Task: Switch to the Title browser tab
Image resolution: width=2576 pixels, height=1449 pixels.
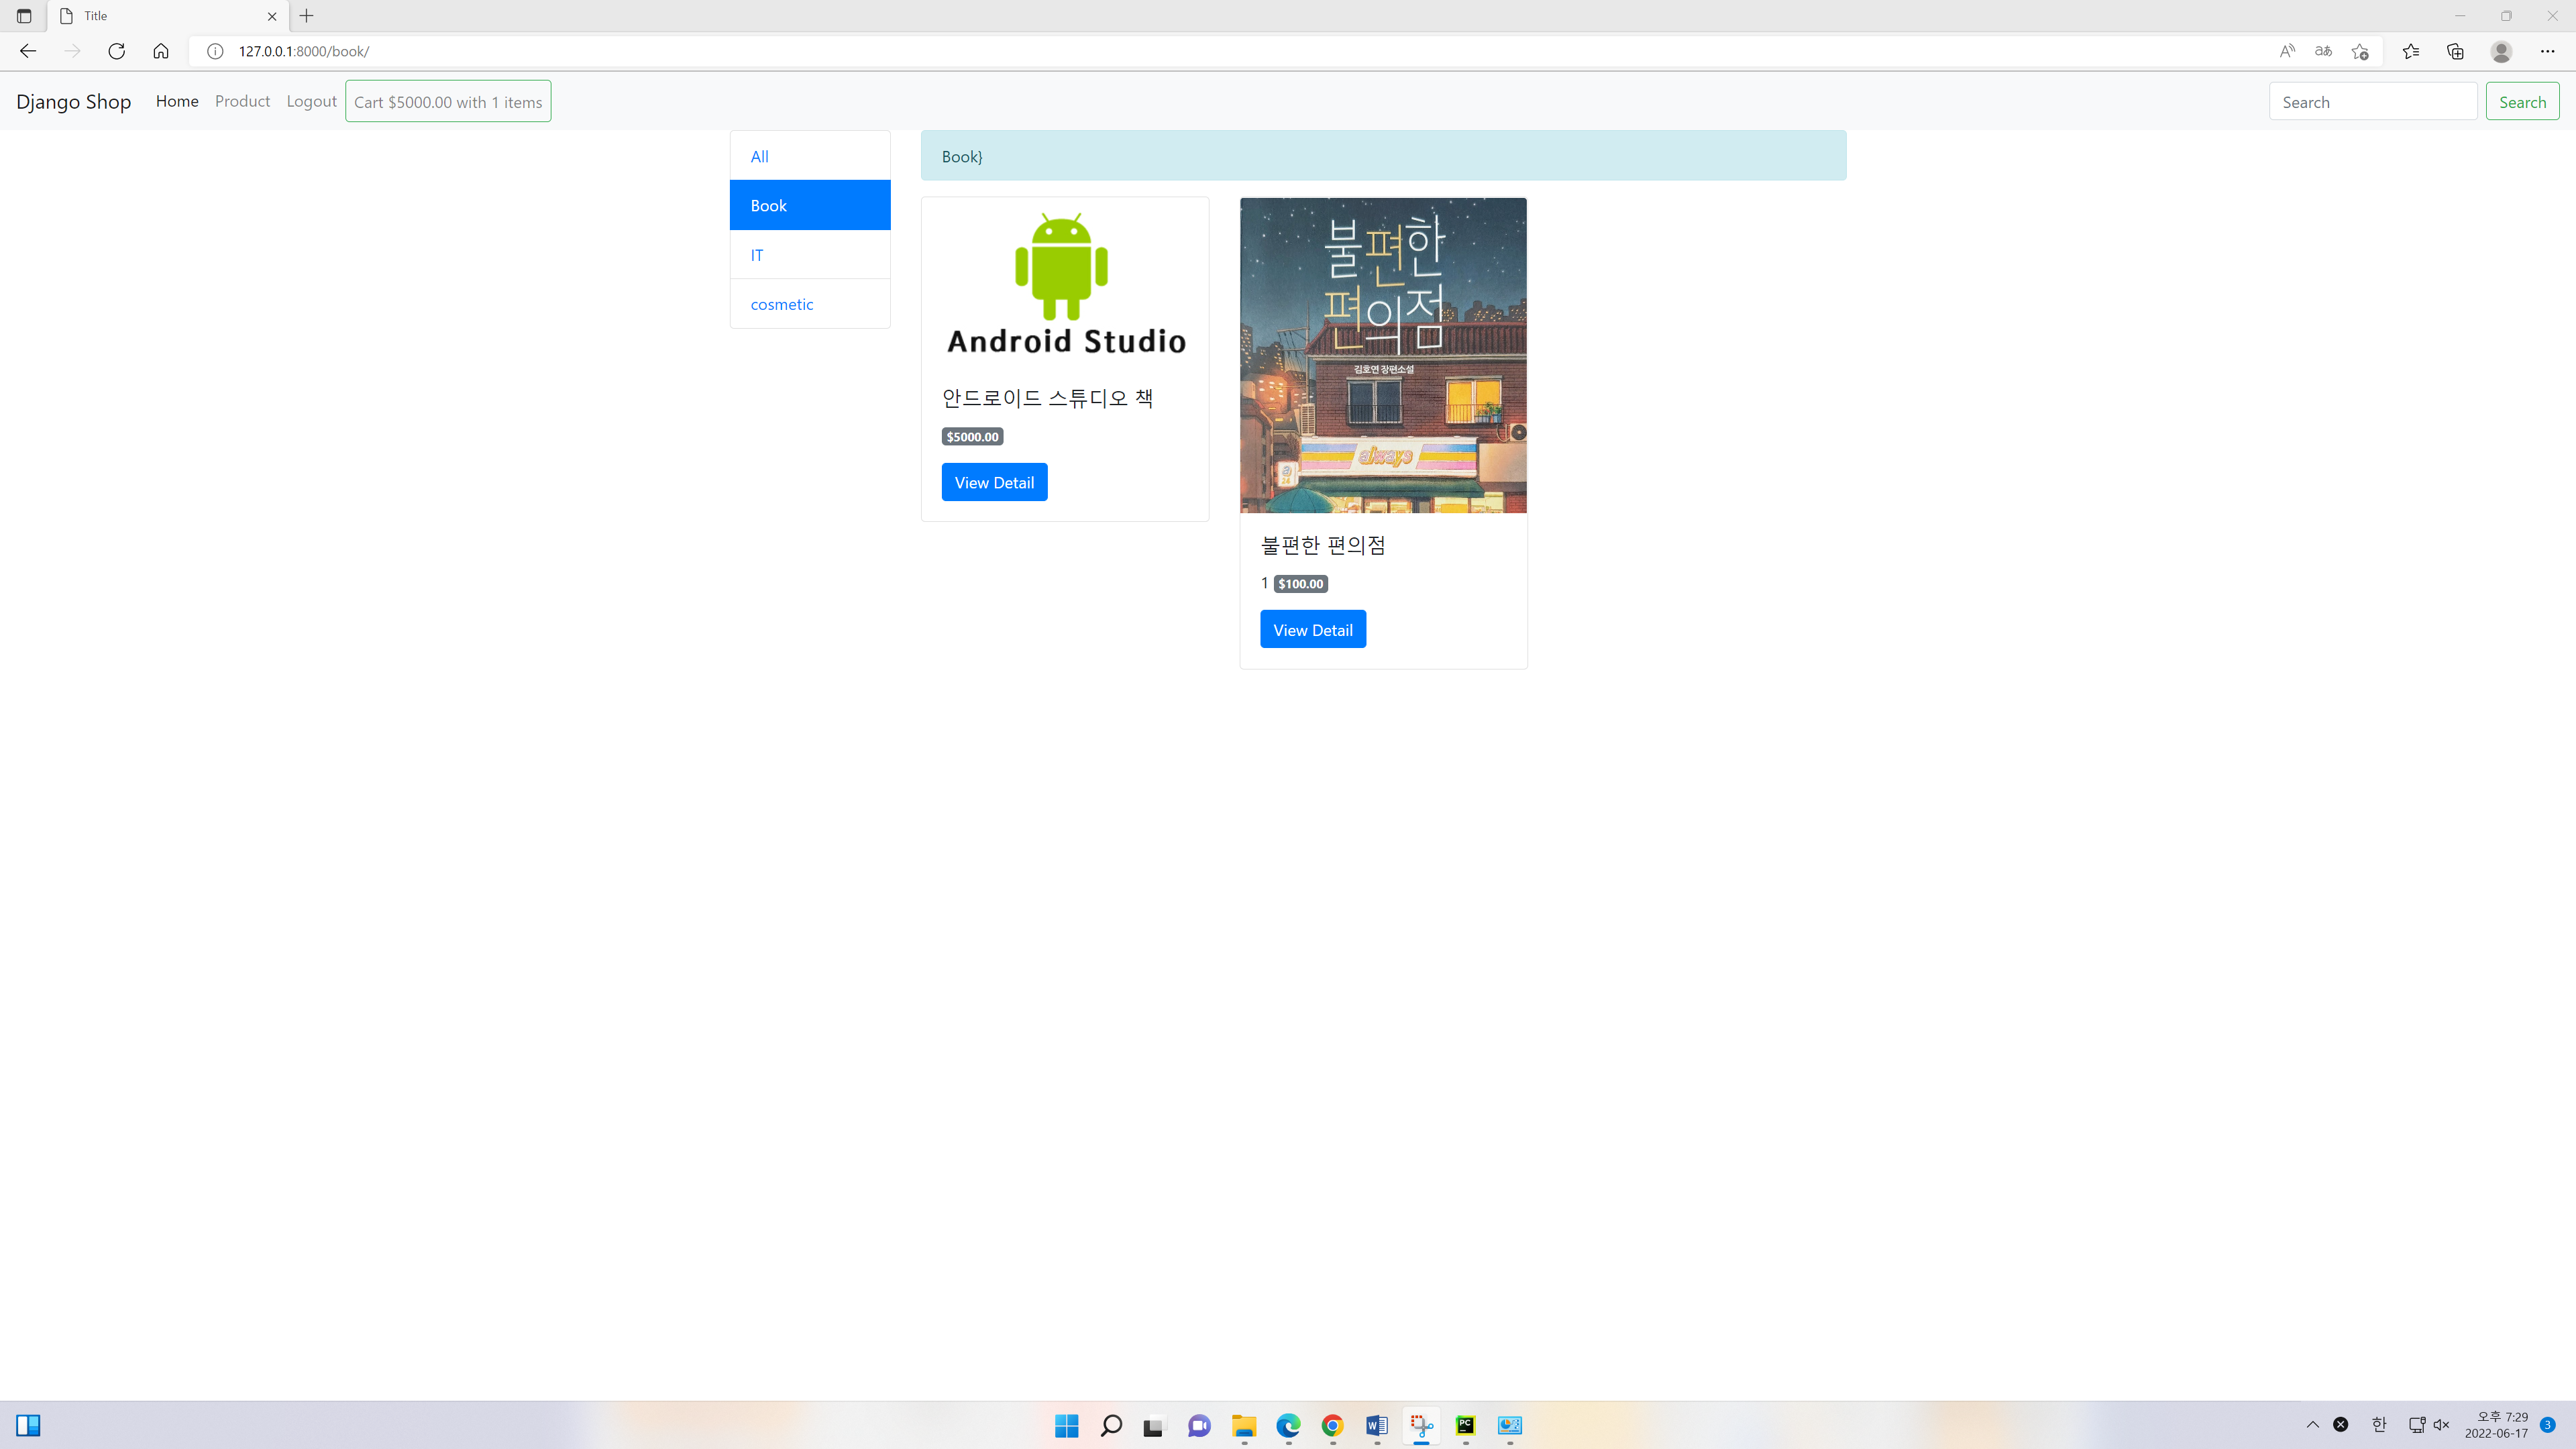Action: click(150, 16)
